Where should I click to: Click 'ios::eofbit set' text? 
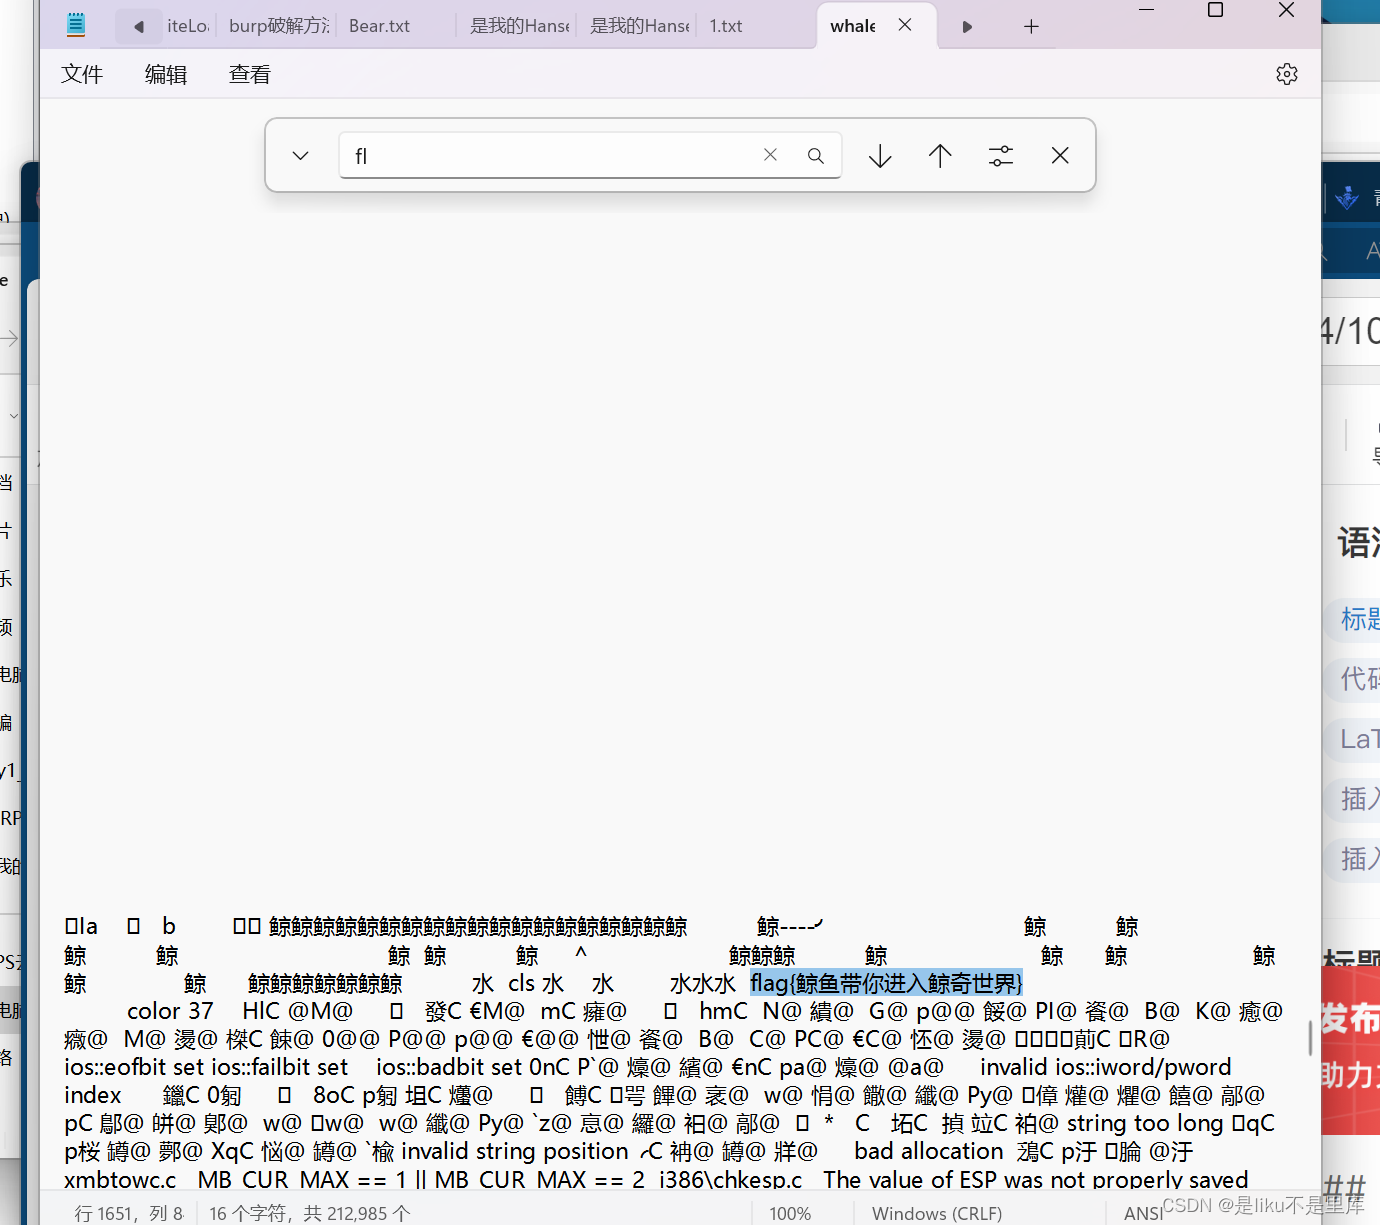[x=134, y=1067]
